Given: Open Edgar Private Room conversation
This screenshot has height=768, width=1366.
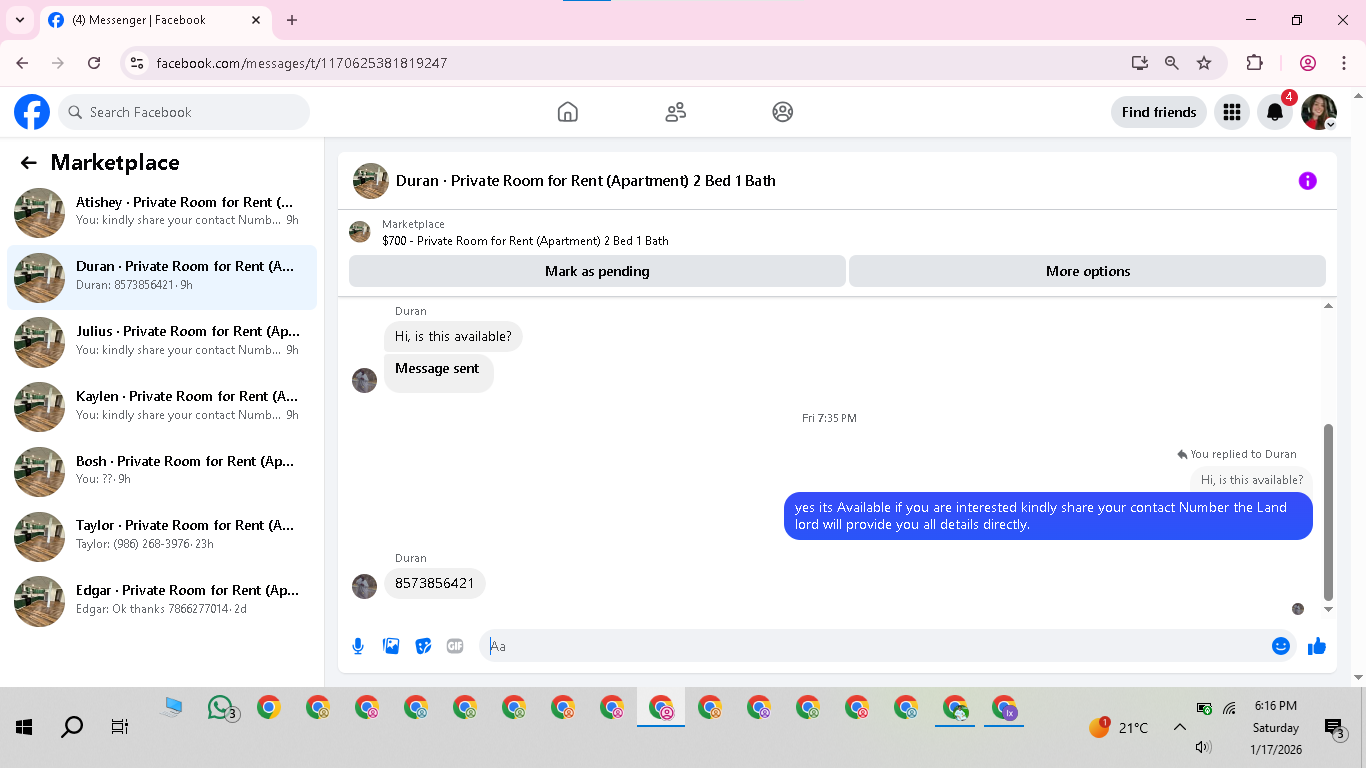Looking at the screenshot, I should coord(162,602).
